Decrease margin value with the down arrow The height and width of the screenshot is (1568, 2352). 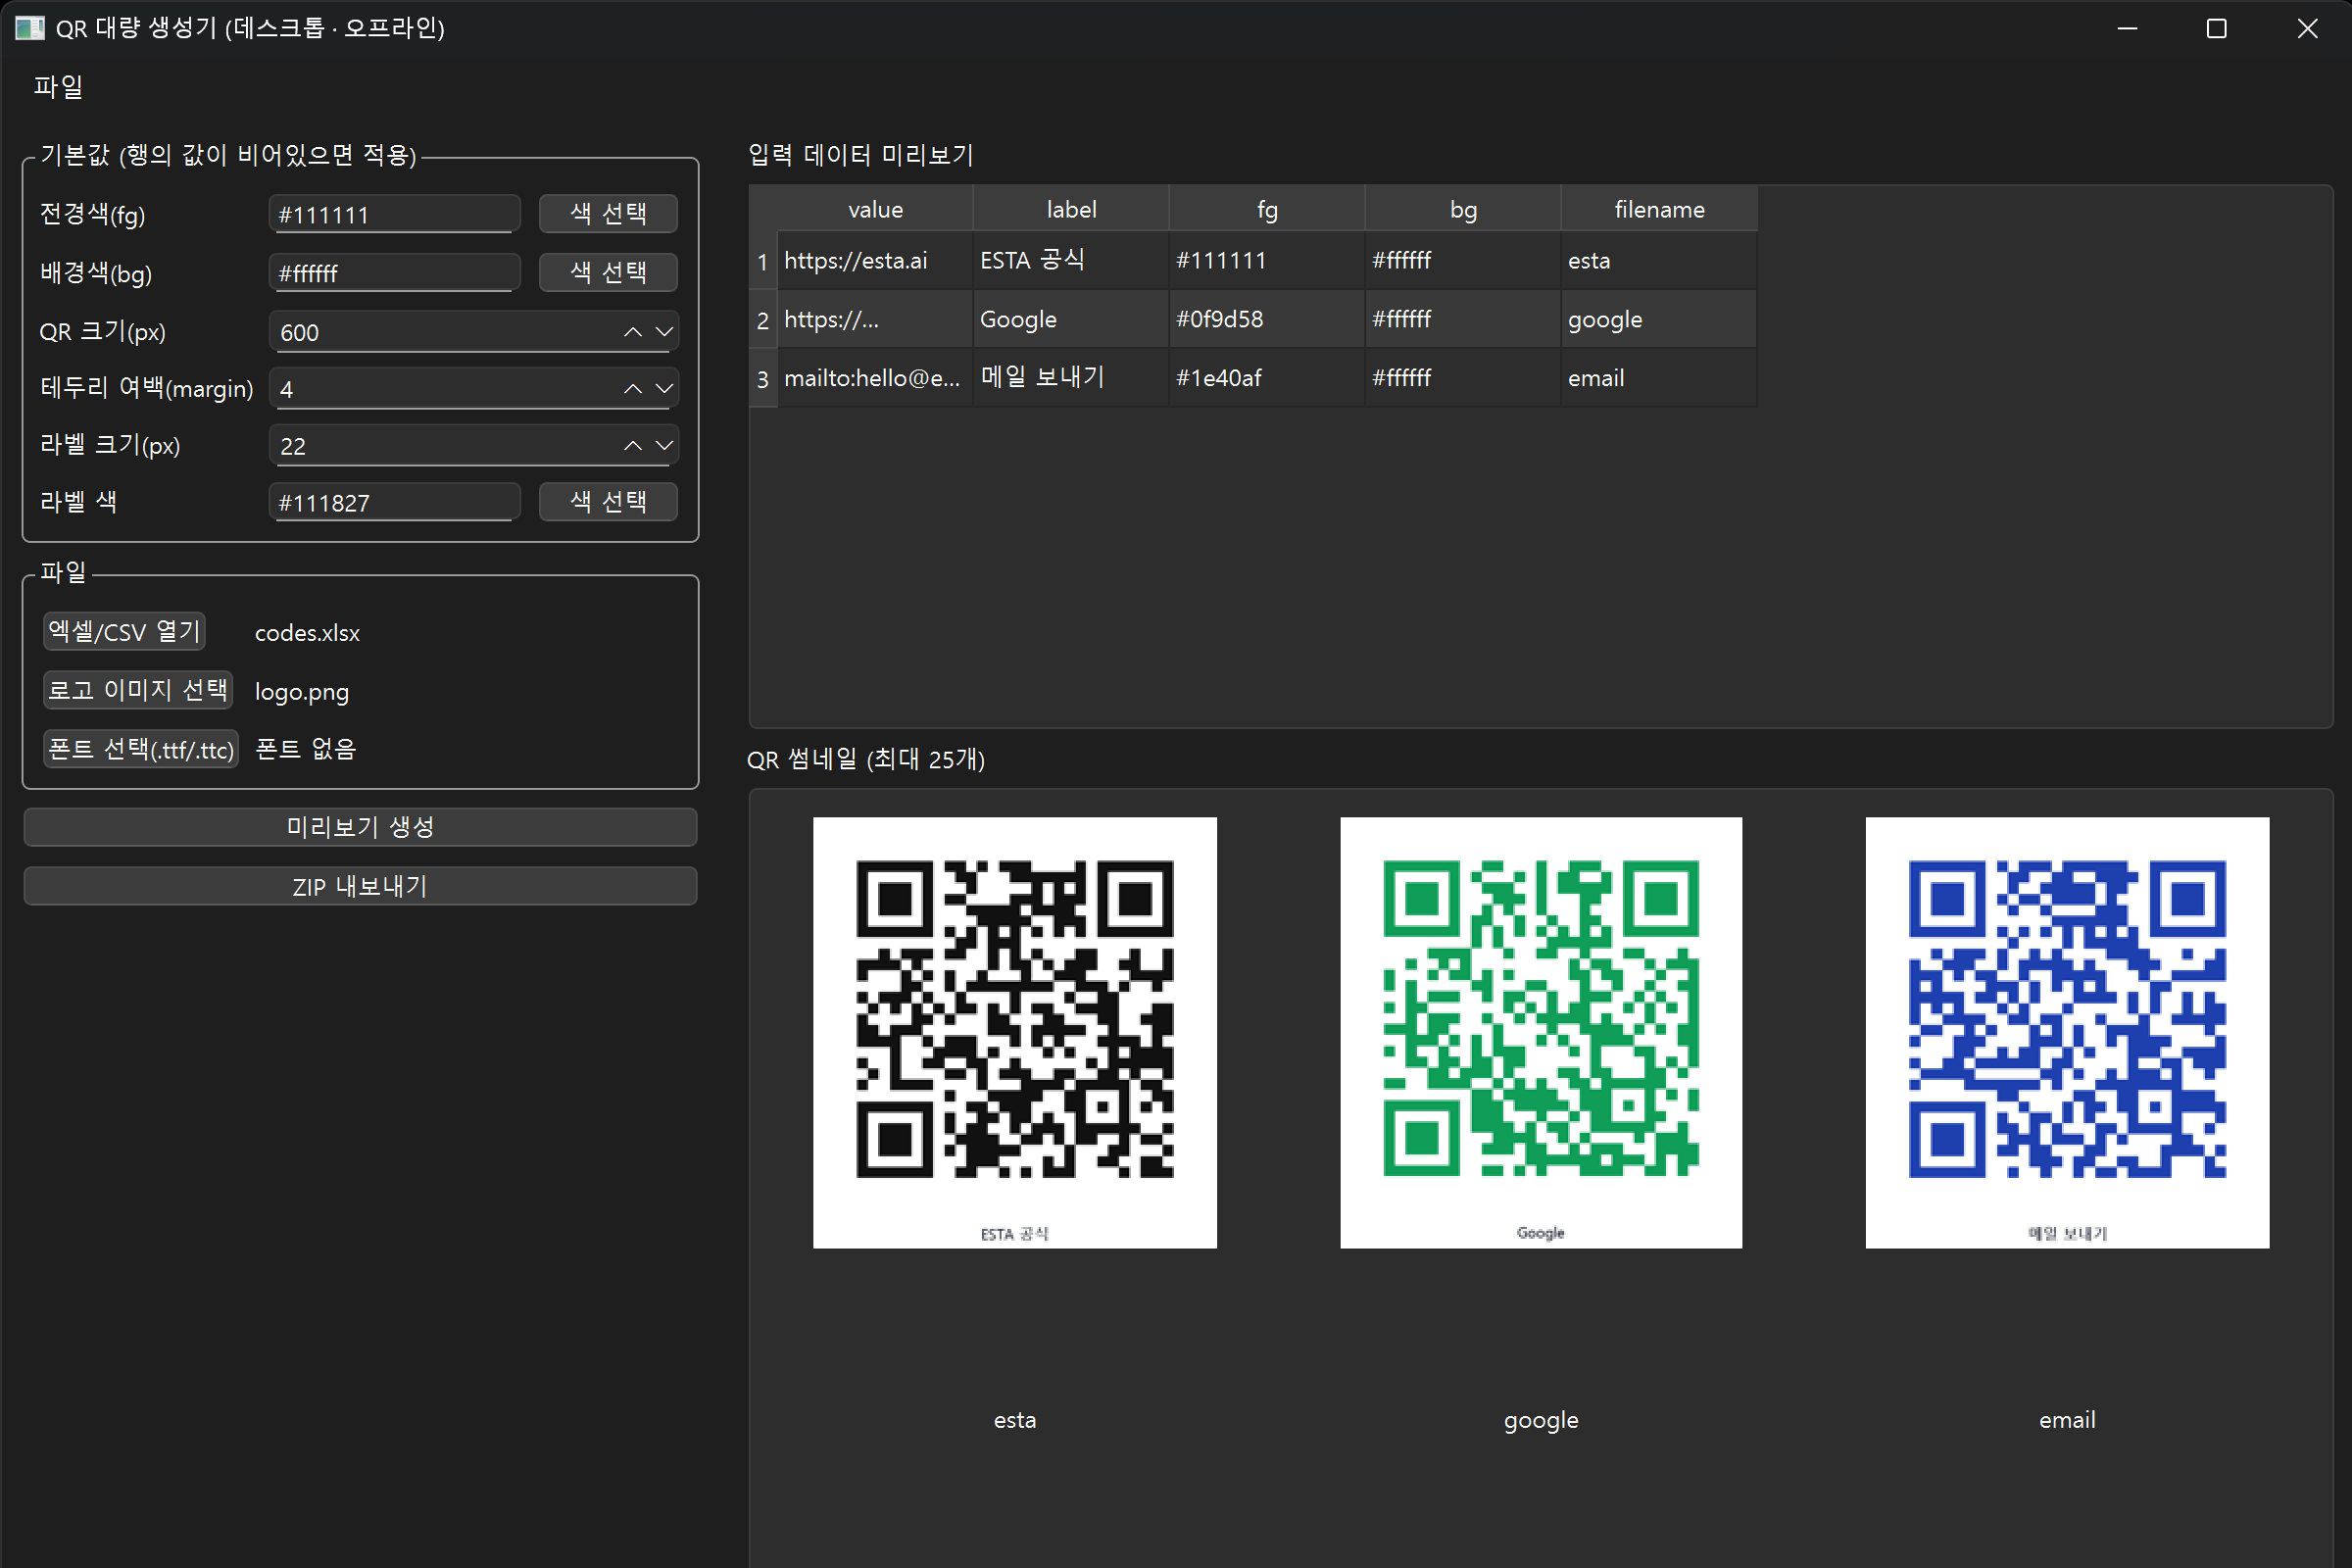pos(664,389)
